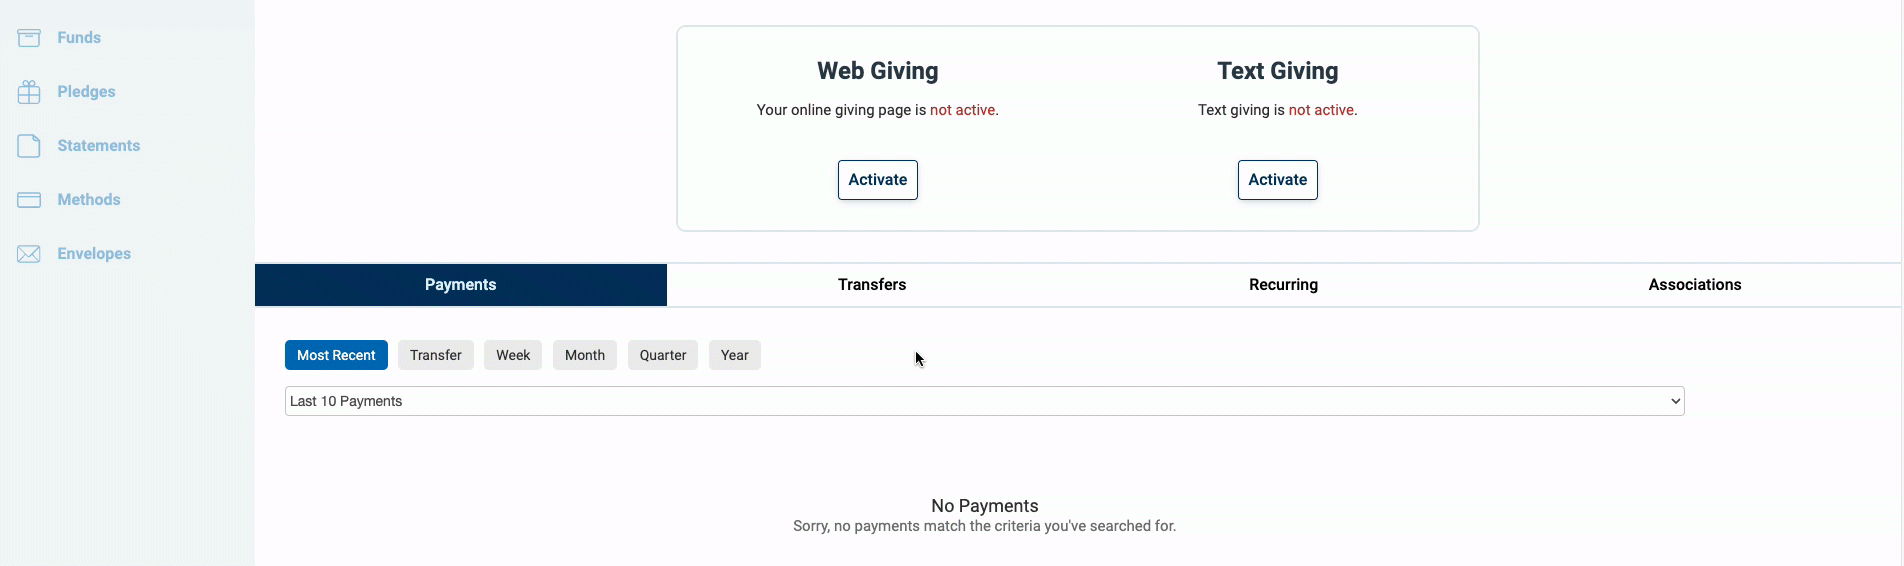Image resolution: width=1904 pixels, height=566 pixels.
Task: Switch to the Recurring tab
Action: pos(1284,285)
